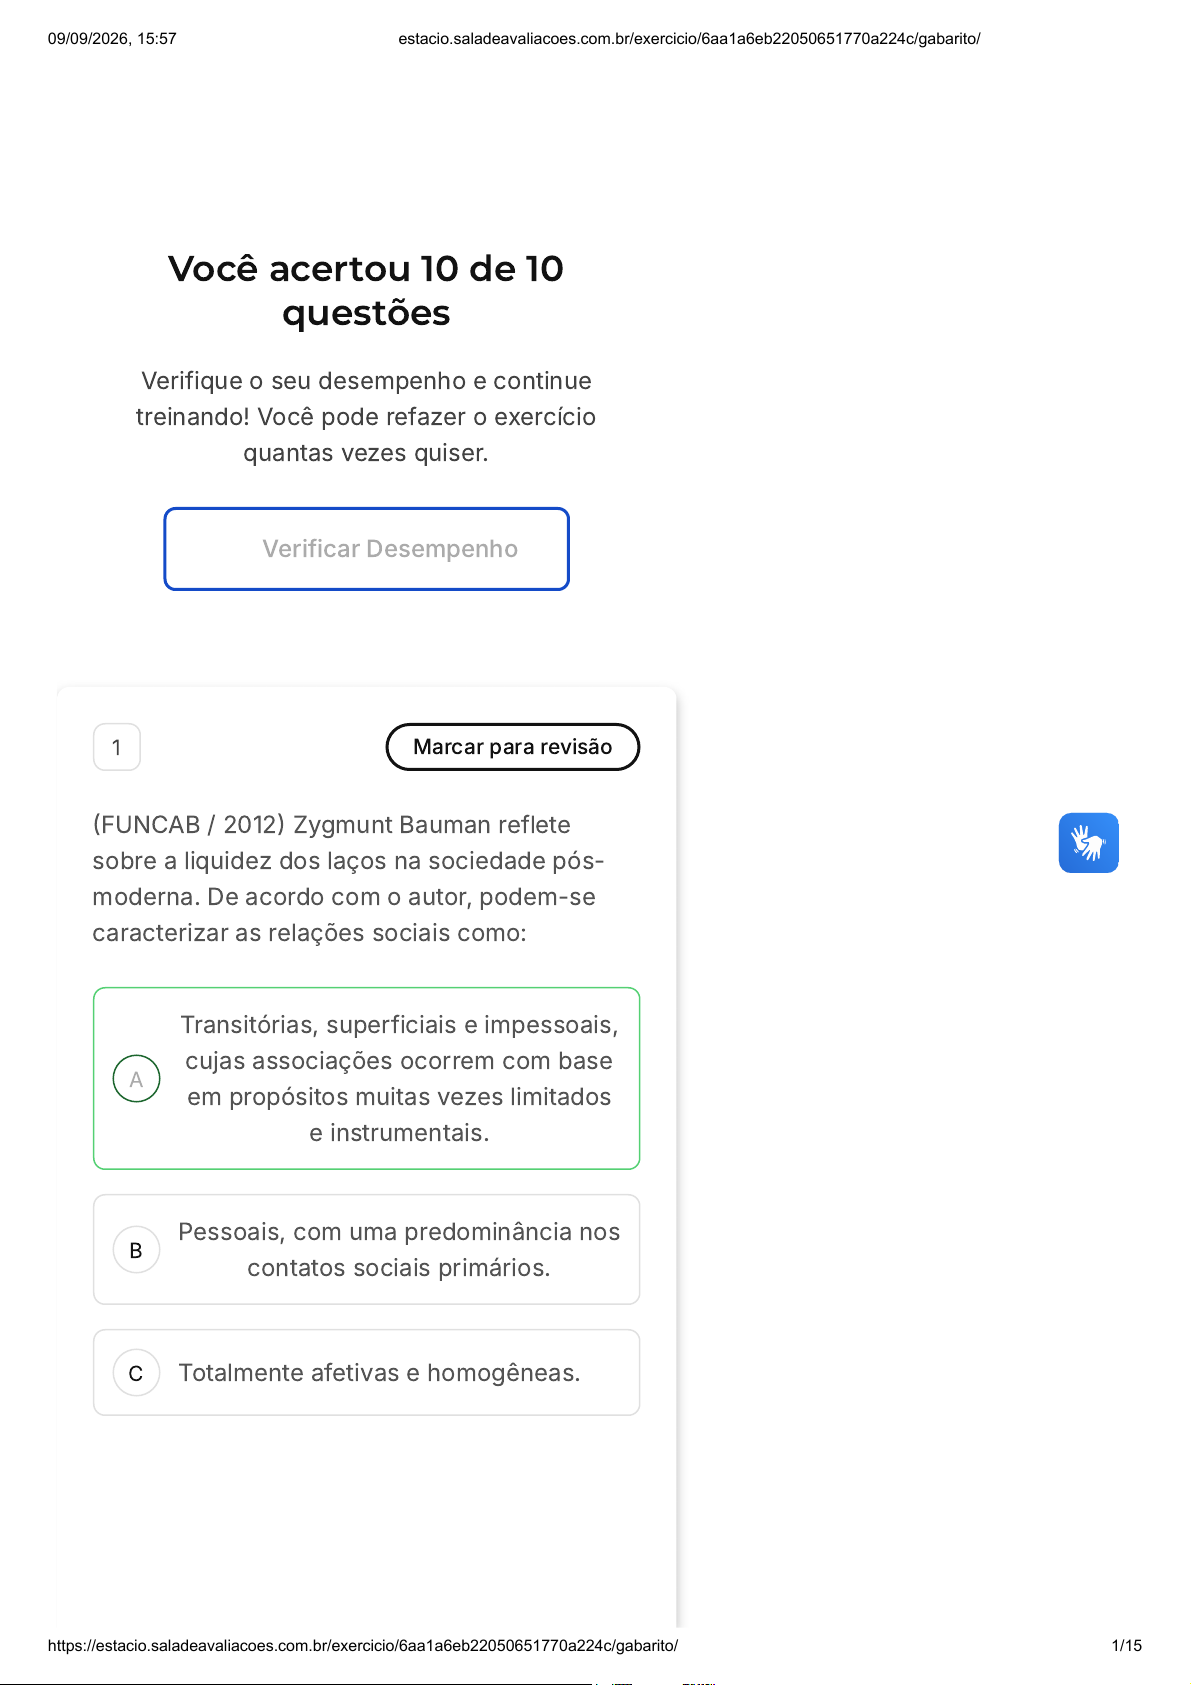Click the Verifique o seu desempenho sentence

pyautogui.click(x=366, y=398)
